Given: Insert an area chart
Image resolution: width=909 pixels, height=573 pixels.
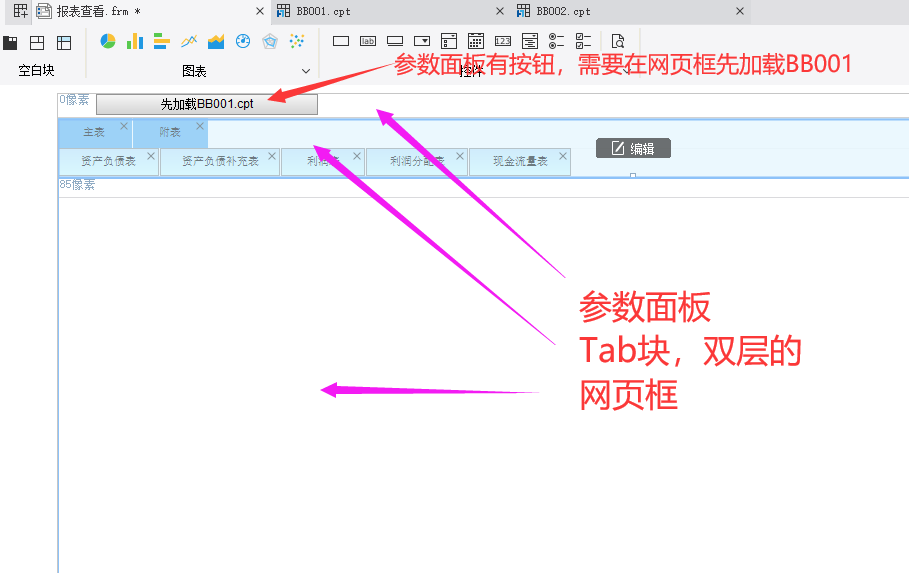Looking at the screenshot, I should pyautogui.click(x=216, y=41).
